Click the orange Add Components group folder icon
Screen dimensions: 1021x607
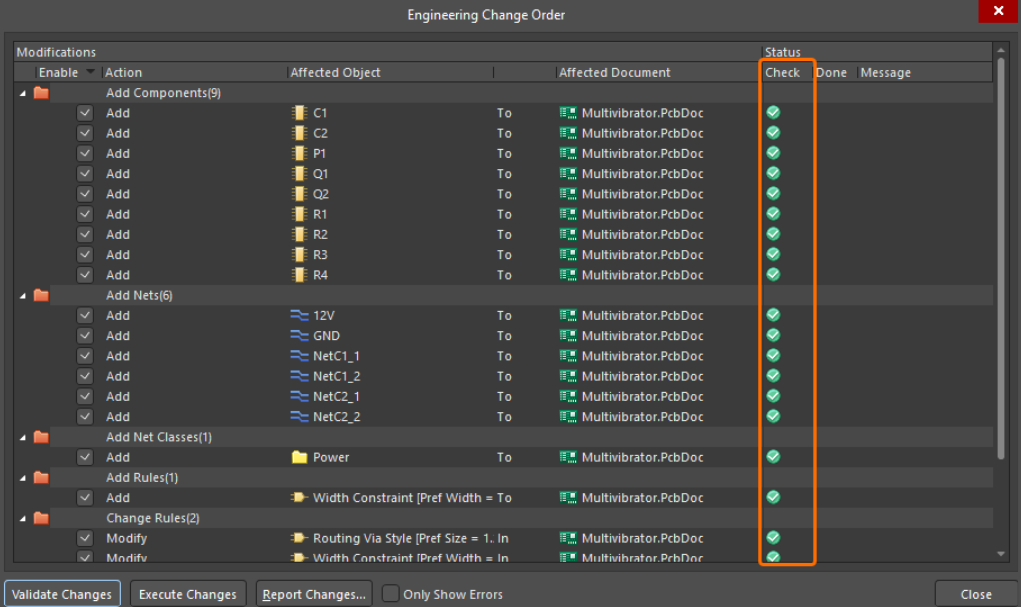41,93
